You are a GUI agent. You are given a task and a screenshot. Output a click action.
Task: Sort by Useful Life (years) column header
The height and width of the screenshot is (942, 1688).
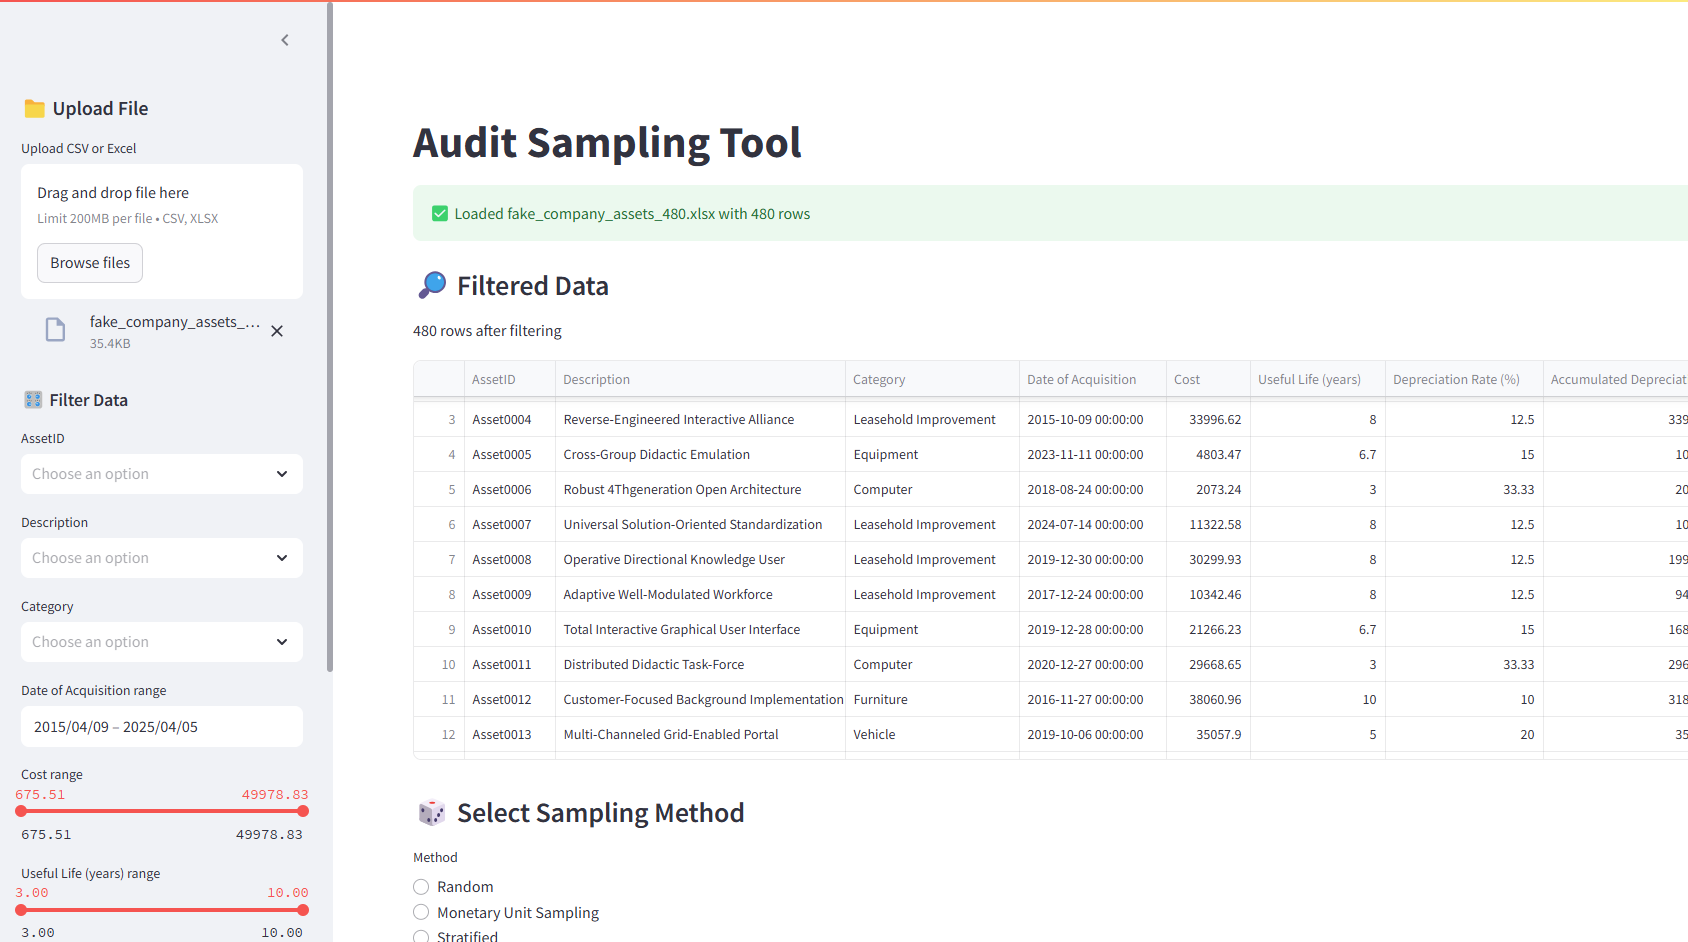click(x=1318, y=379)
